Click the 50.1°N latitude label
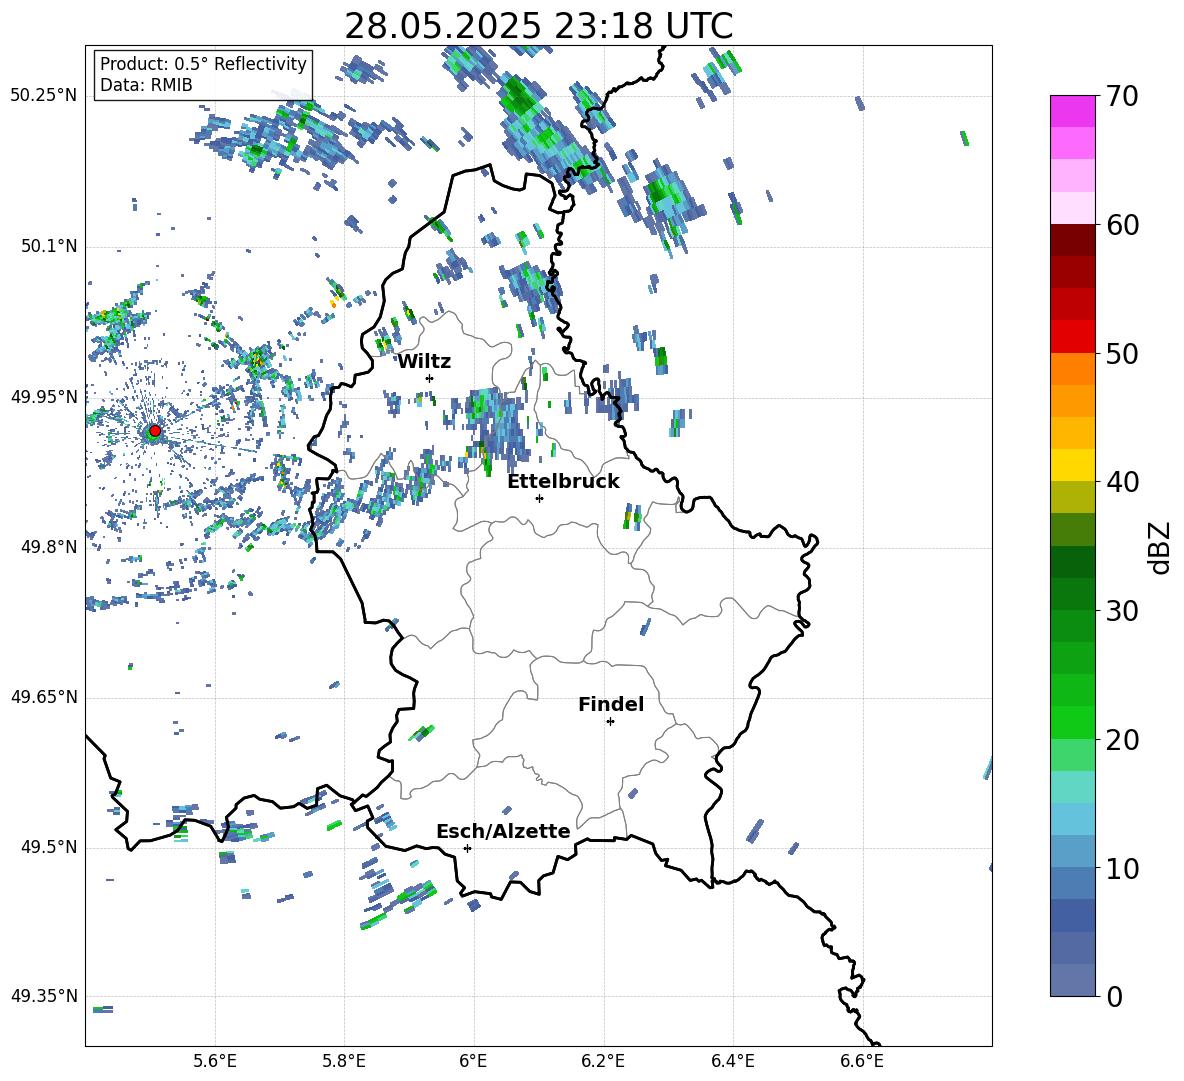The width and height of the screenshot is (1184, 1081). (x=49, y=246)
